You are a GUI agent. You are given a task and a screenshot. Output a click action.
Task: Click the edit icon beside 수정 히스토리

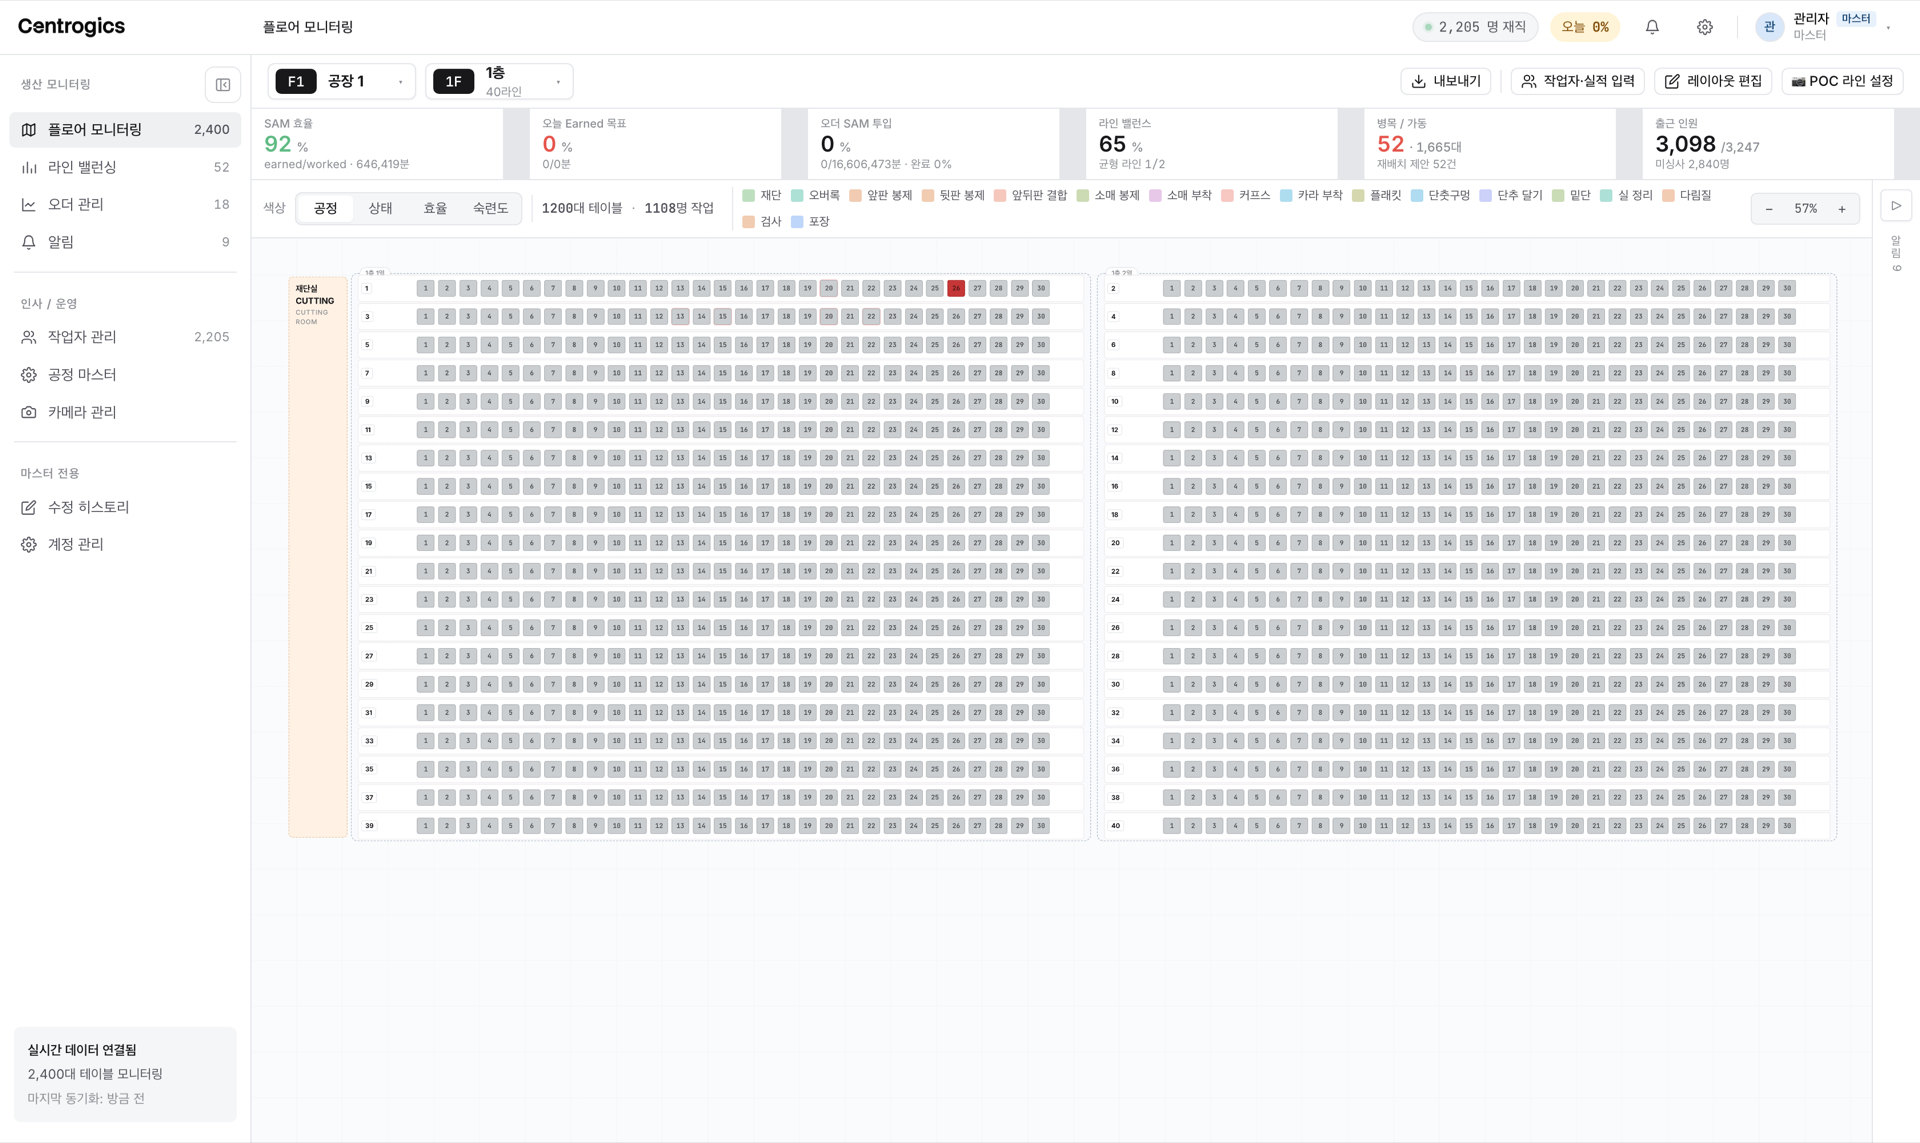coord(29,507)
